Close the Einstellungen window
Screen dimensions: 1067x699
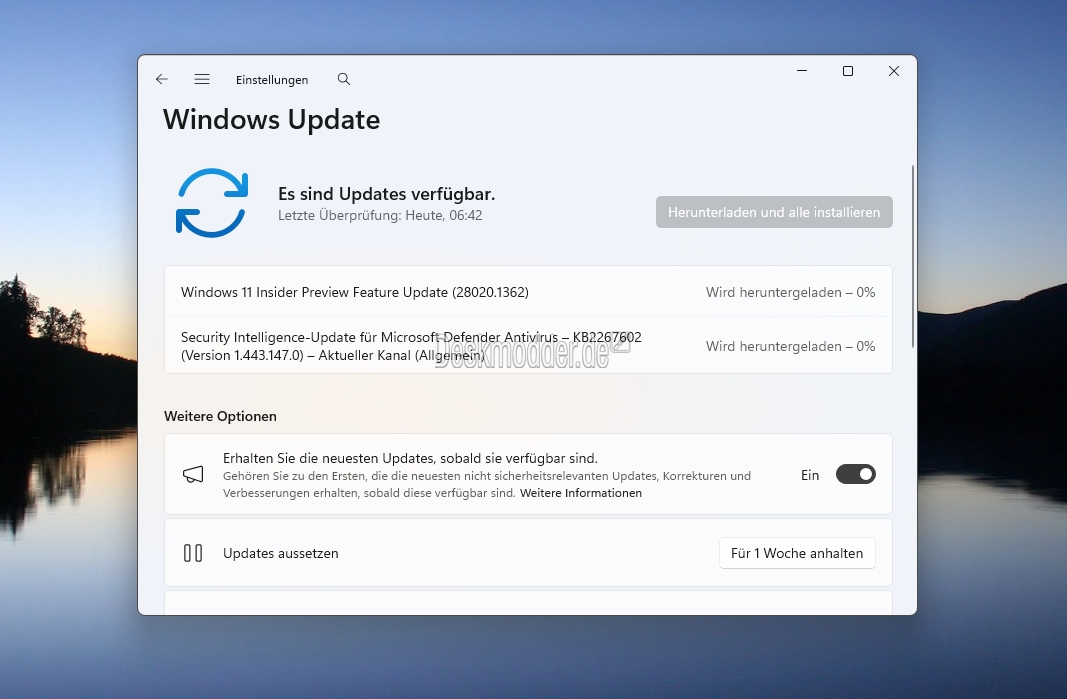(894, 71)
